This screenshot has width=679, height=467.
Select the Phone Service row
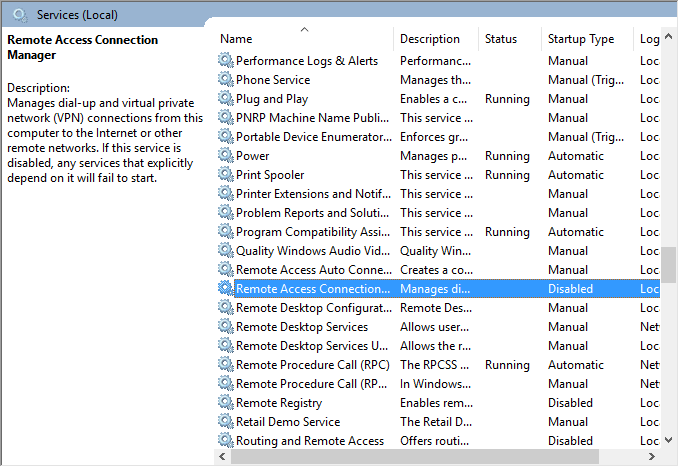pyautogui.click(x=273, y=80)
